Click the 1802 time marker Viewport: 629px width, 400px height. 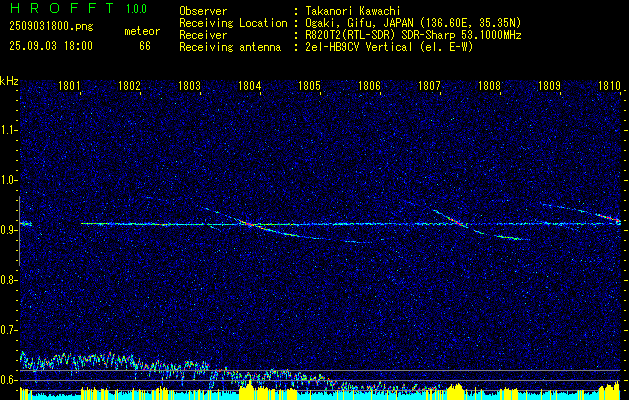[x=130, y=85]
